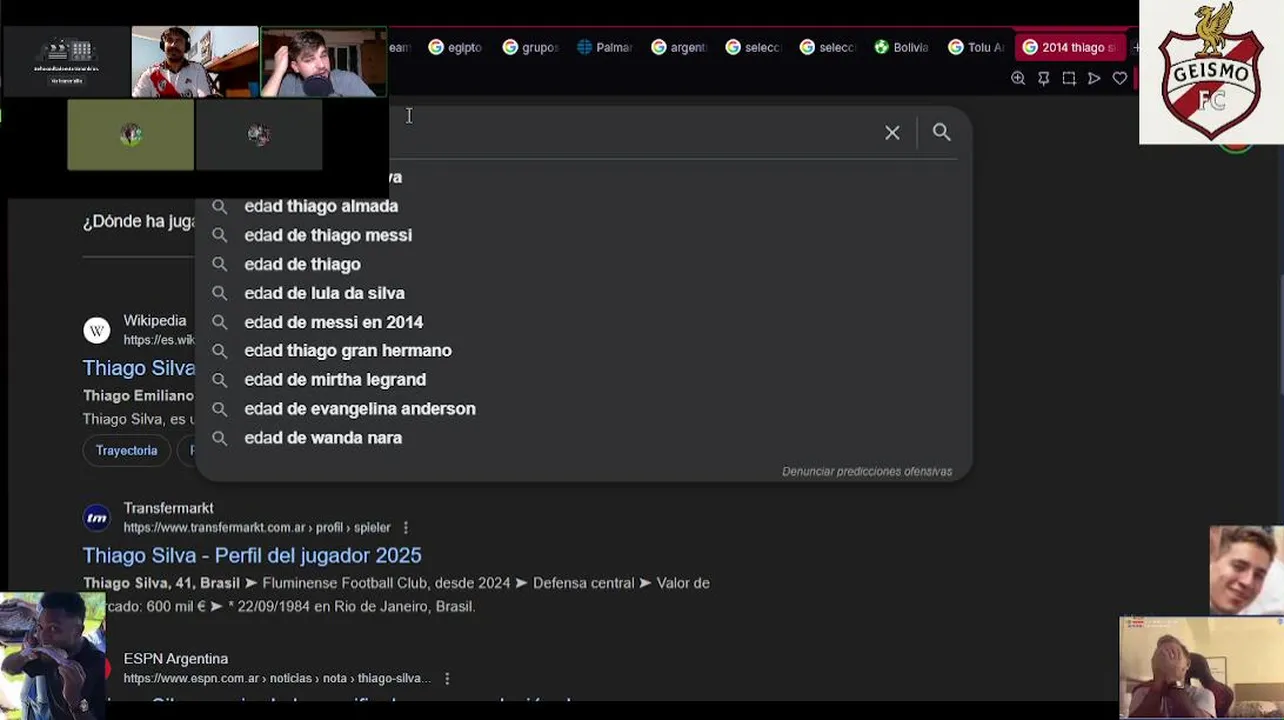The width and height of the screenshot is (1284, 720).
Task: Click the Transfermarkt favicon icon
Action: click(x=97, y=517)
